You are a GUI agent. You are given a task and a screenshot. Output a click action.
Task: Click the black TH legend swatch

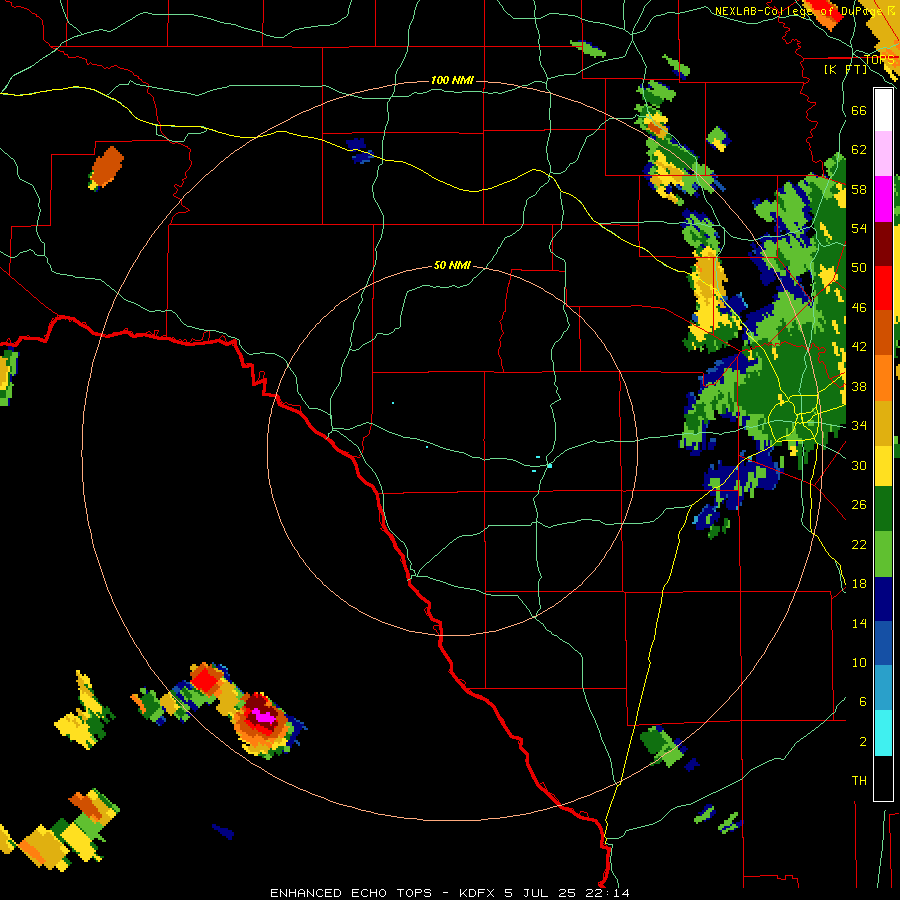883,778
